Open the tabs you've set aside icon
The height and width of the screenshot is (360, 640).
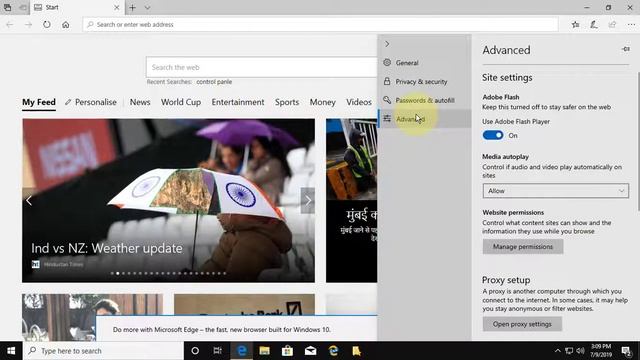[7, 7]
